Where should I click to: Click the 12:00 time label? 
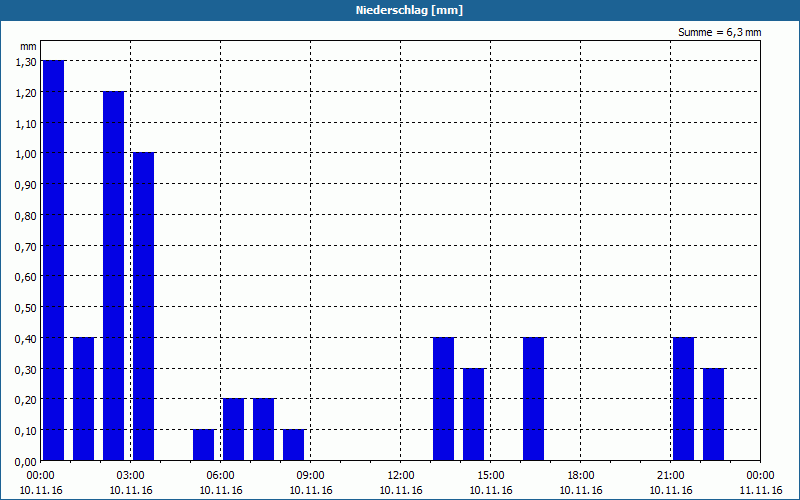click(x=401, y=476)
